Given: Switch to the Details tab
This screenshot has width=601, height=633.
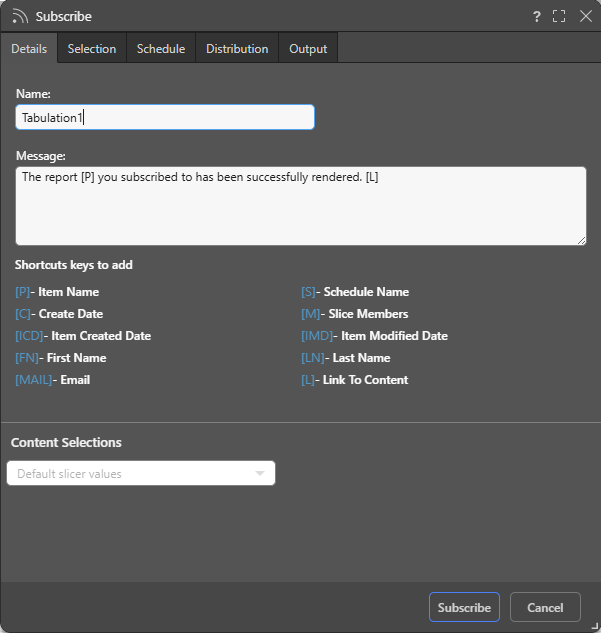Looking at the screenshot, I should tap(29, 49).
